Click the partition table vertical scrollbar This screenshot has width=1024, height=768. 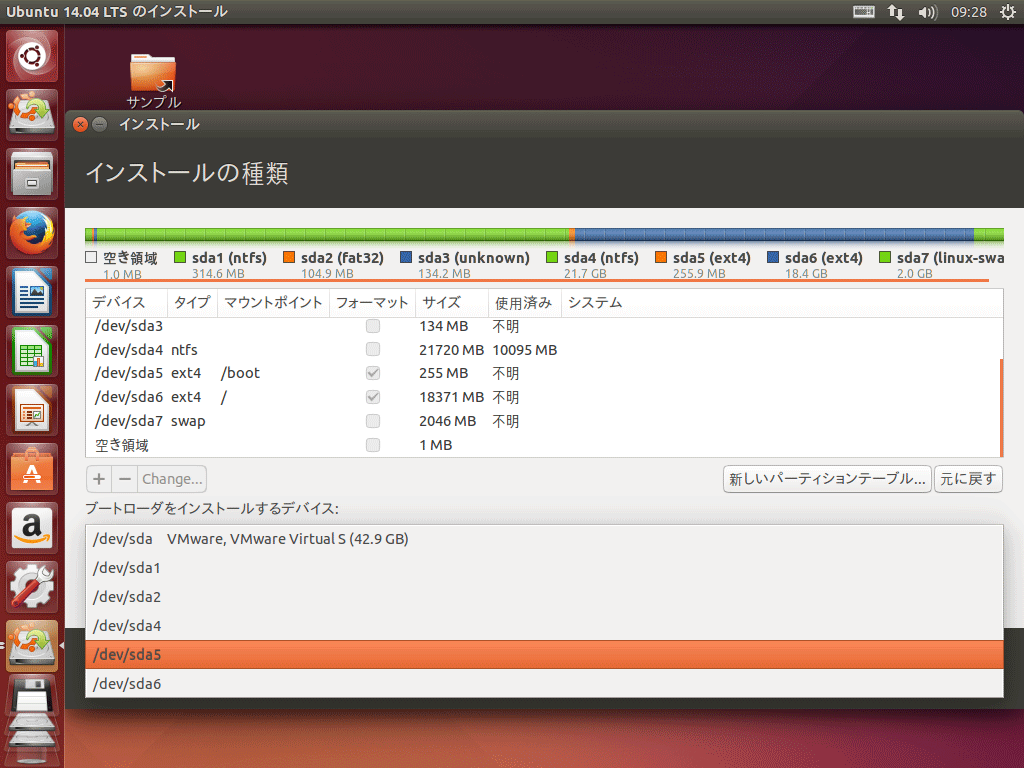point(1001,408)
